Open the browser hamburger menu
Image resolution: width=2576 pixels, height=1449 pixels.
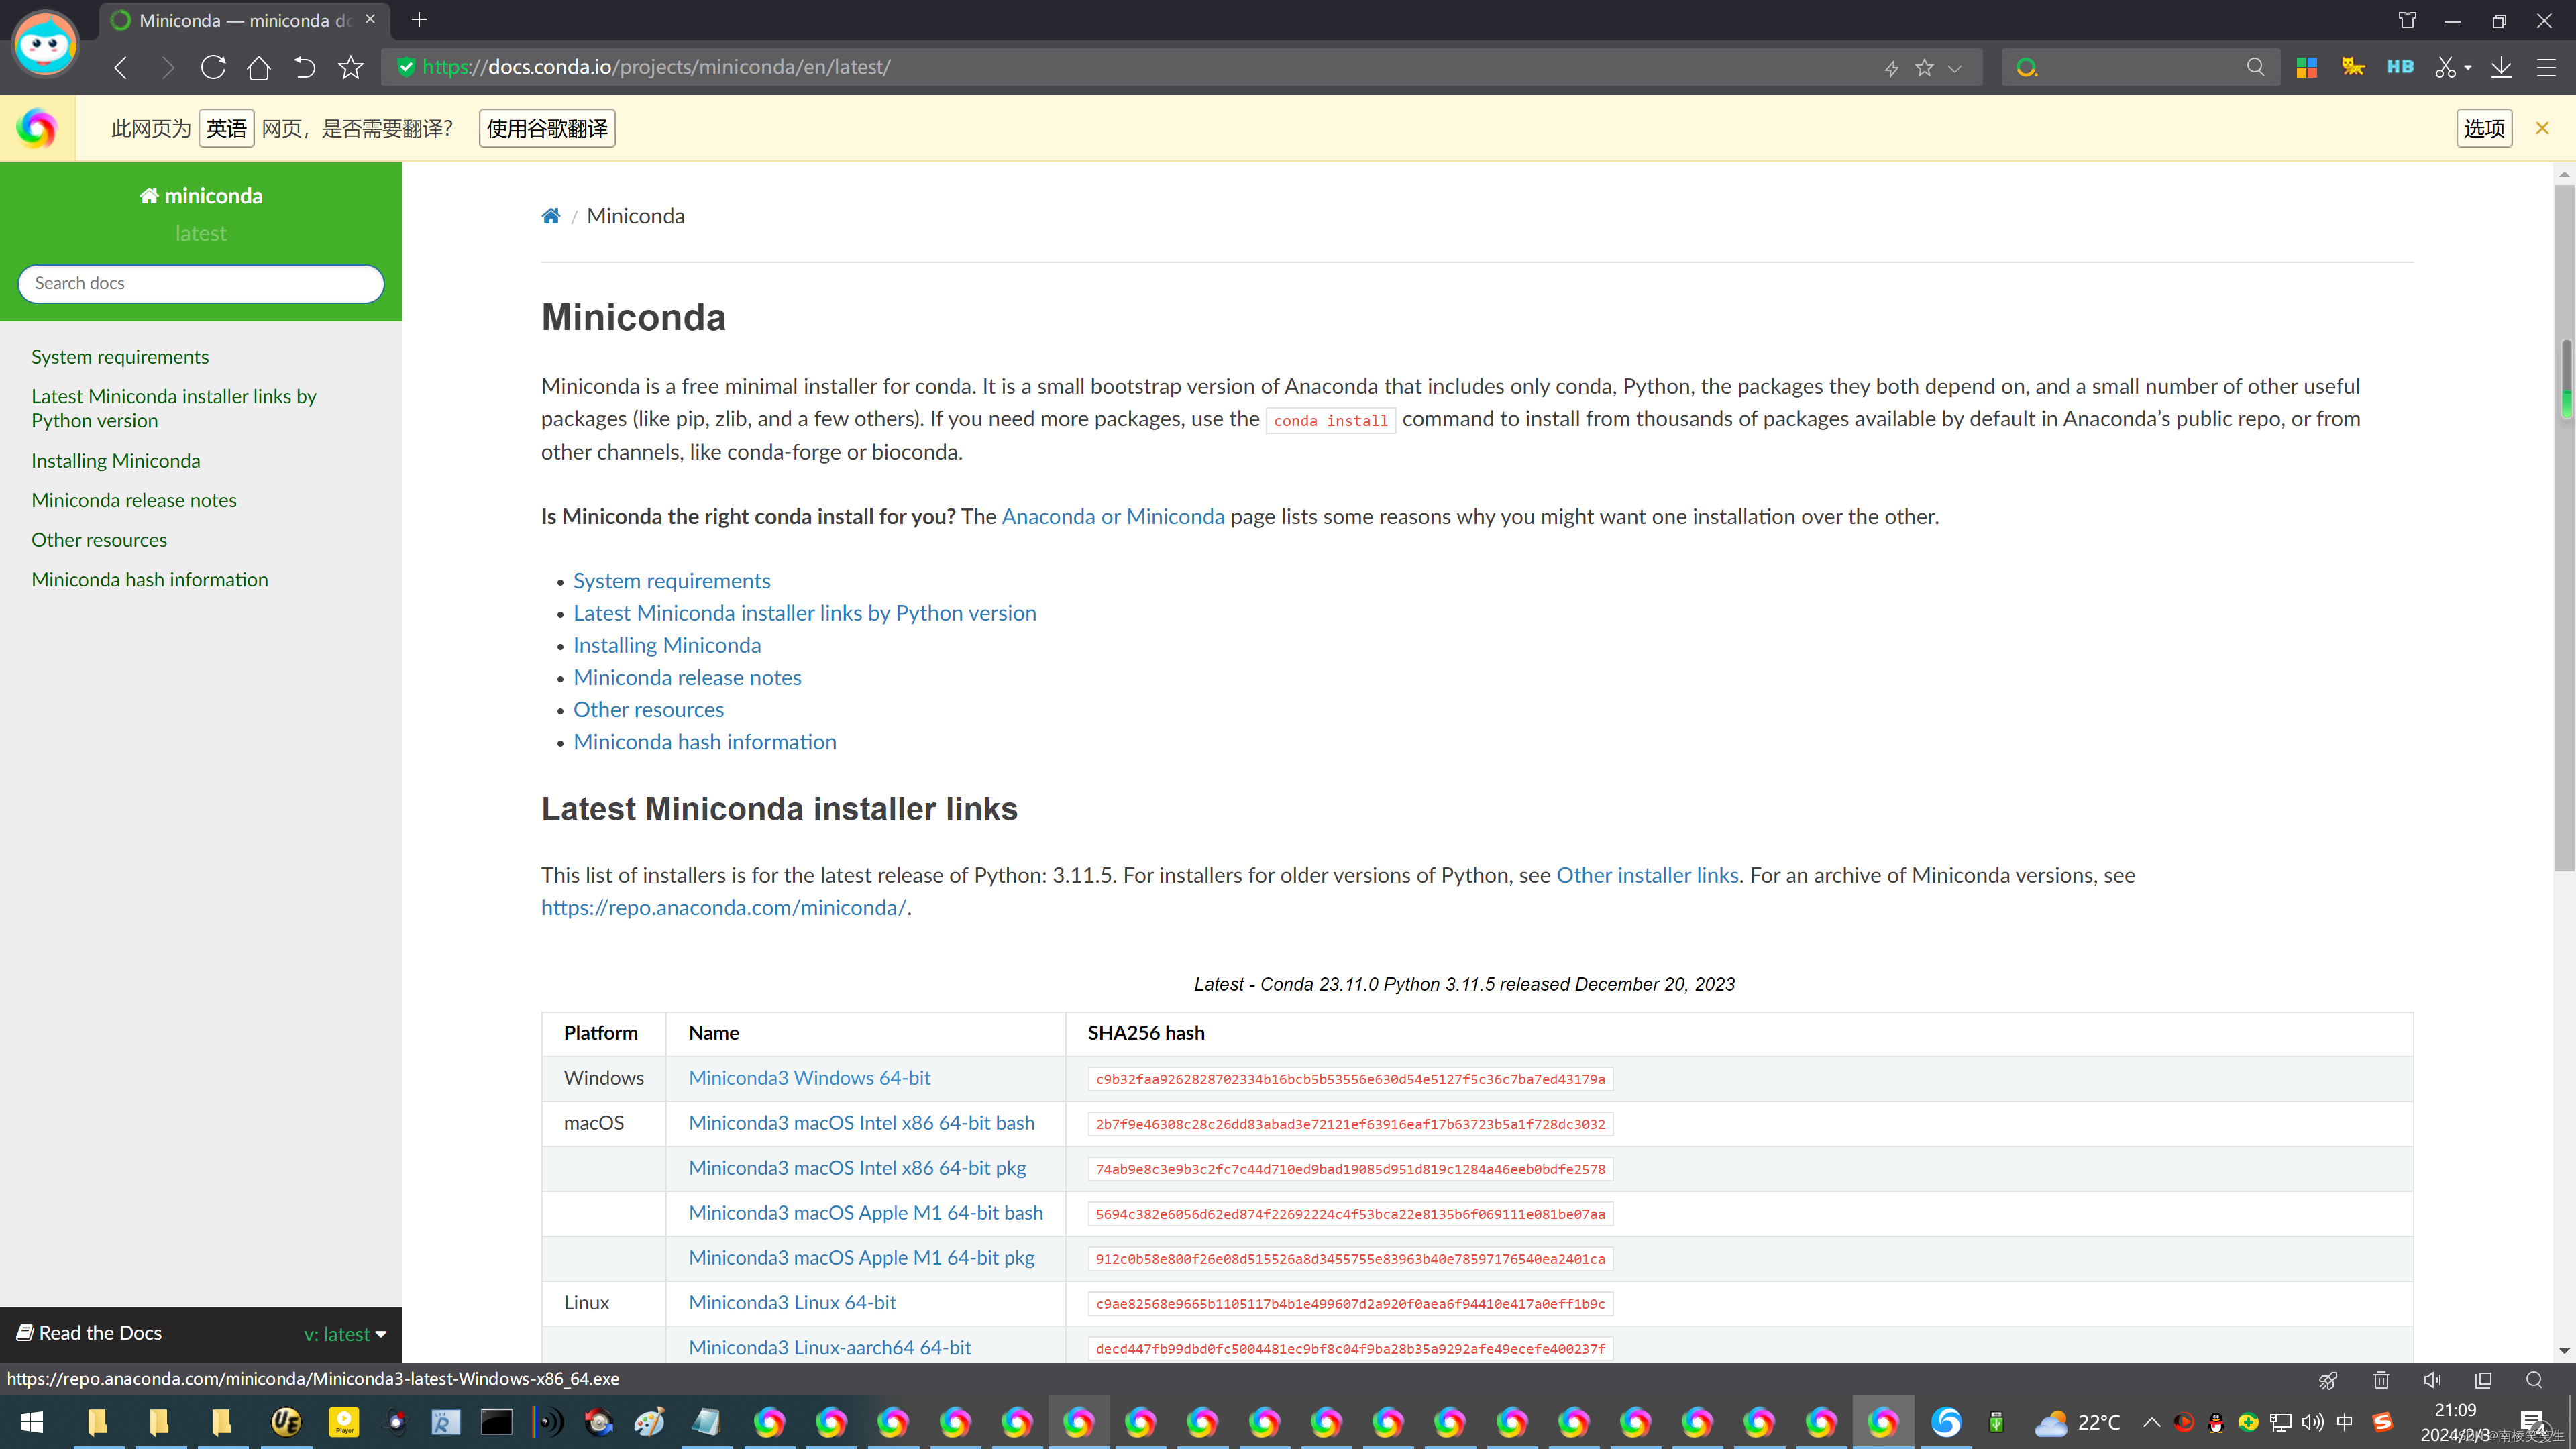click(2546, 67)
